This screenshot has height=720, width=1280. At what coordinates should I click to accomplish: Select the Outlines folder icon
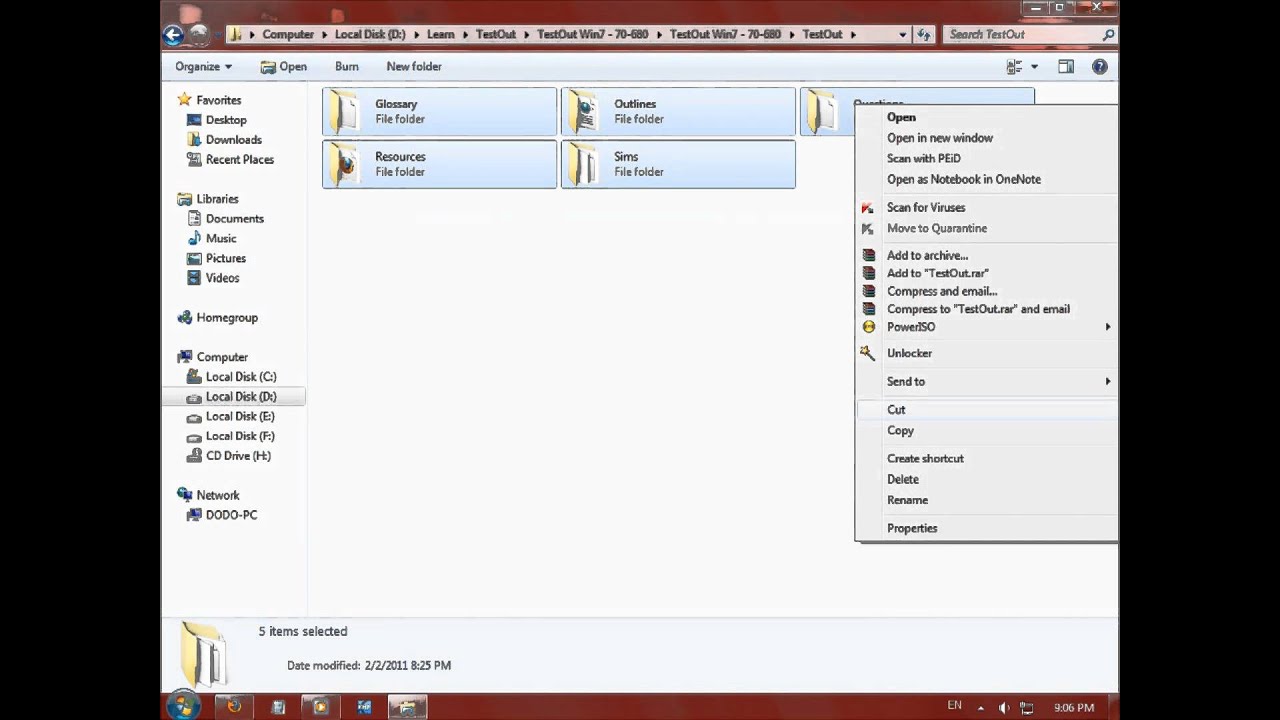tap(584, 112)
